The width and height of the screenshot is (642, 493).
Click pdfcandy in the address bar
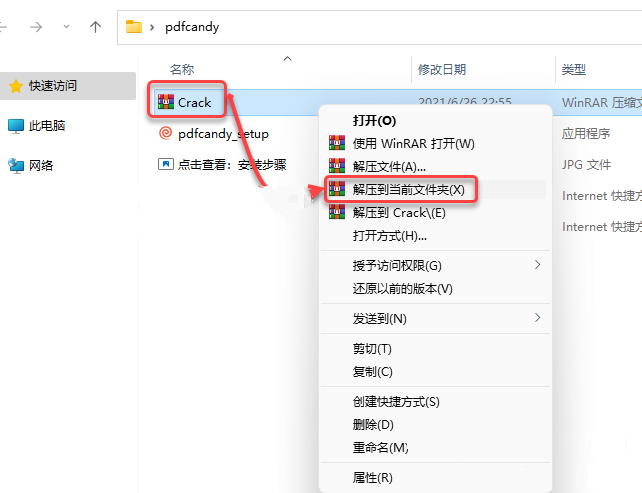click(x=192, y=27)
